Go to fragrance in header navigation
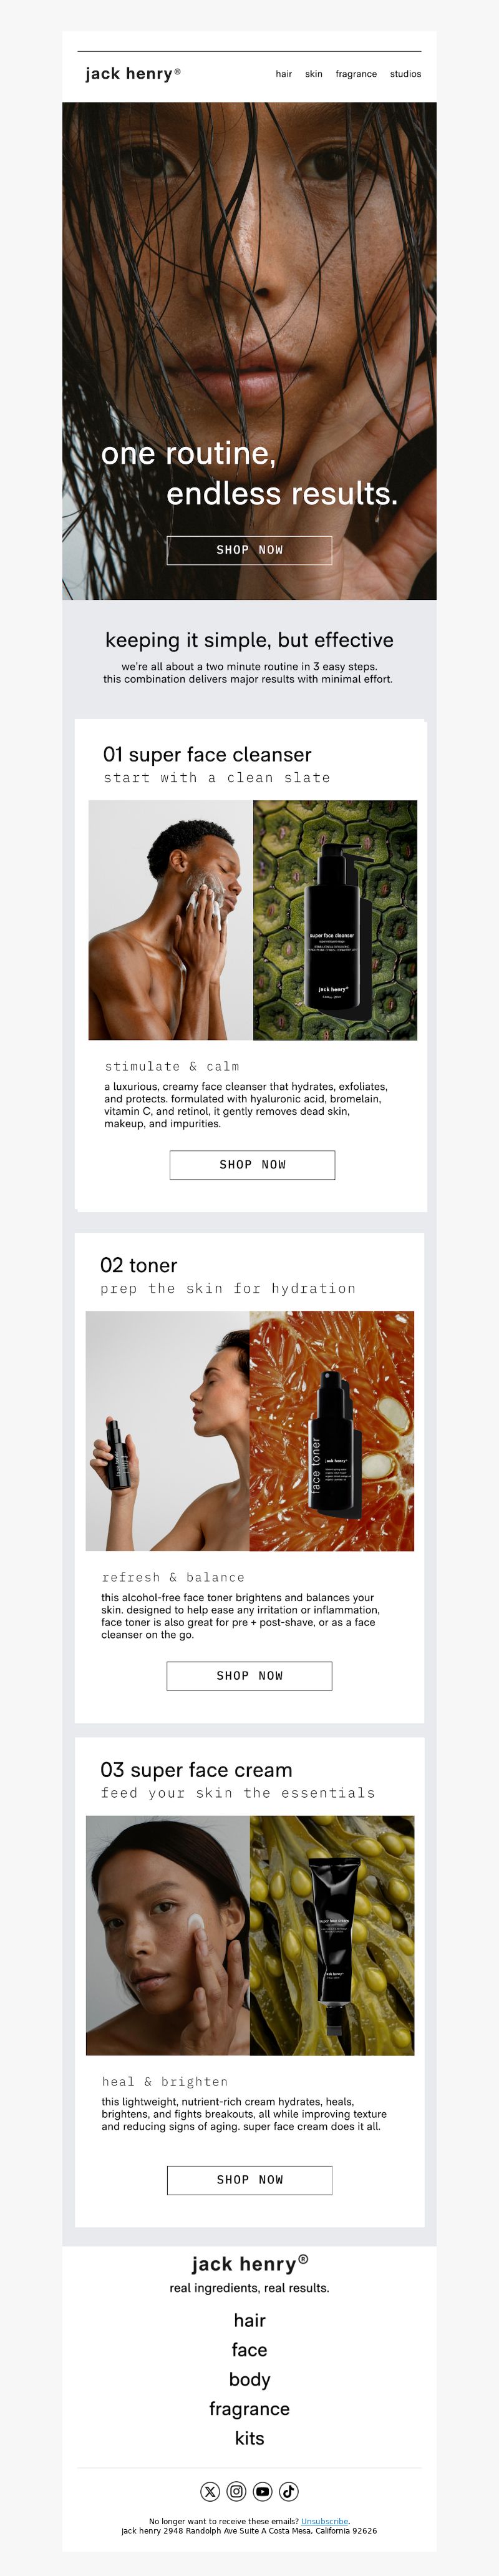Image resolution: width=499 pixels, height=2576 pixels. point(356,74)
